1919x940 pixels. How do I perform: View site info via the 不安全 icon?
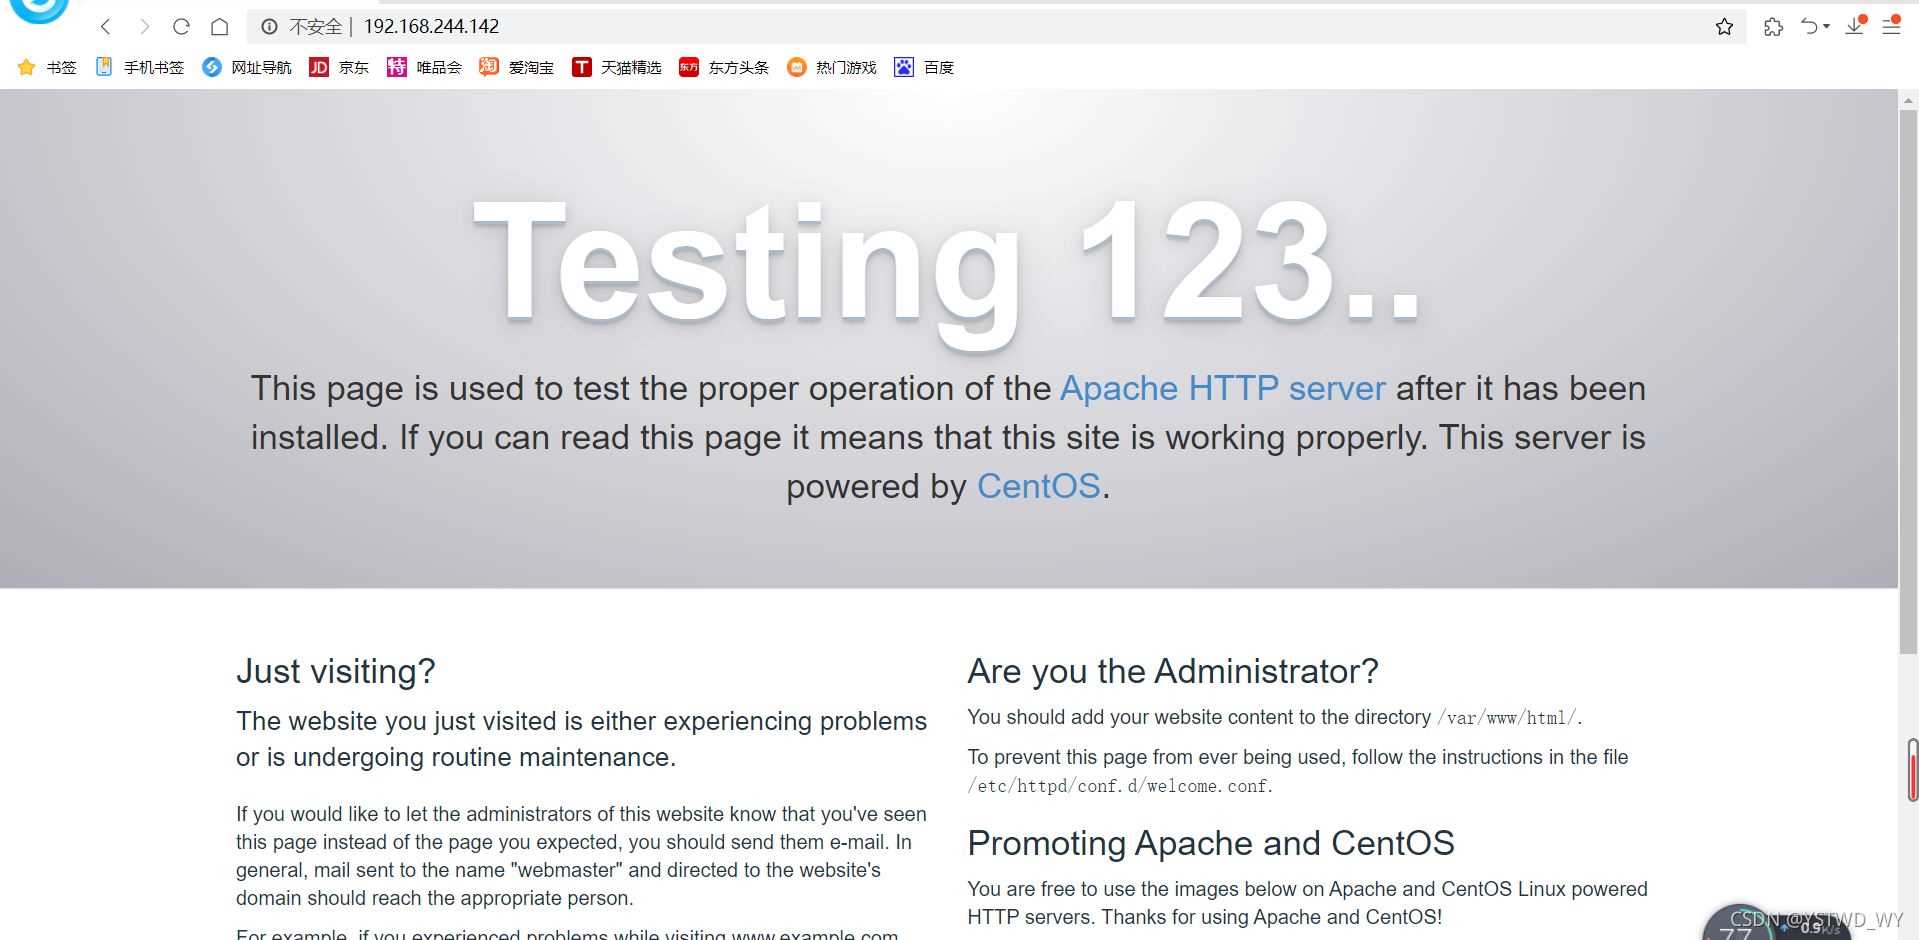tap(270, 27)
